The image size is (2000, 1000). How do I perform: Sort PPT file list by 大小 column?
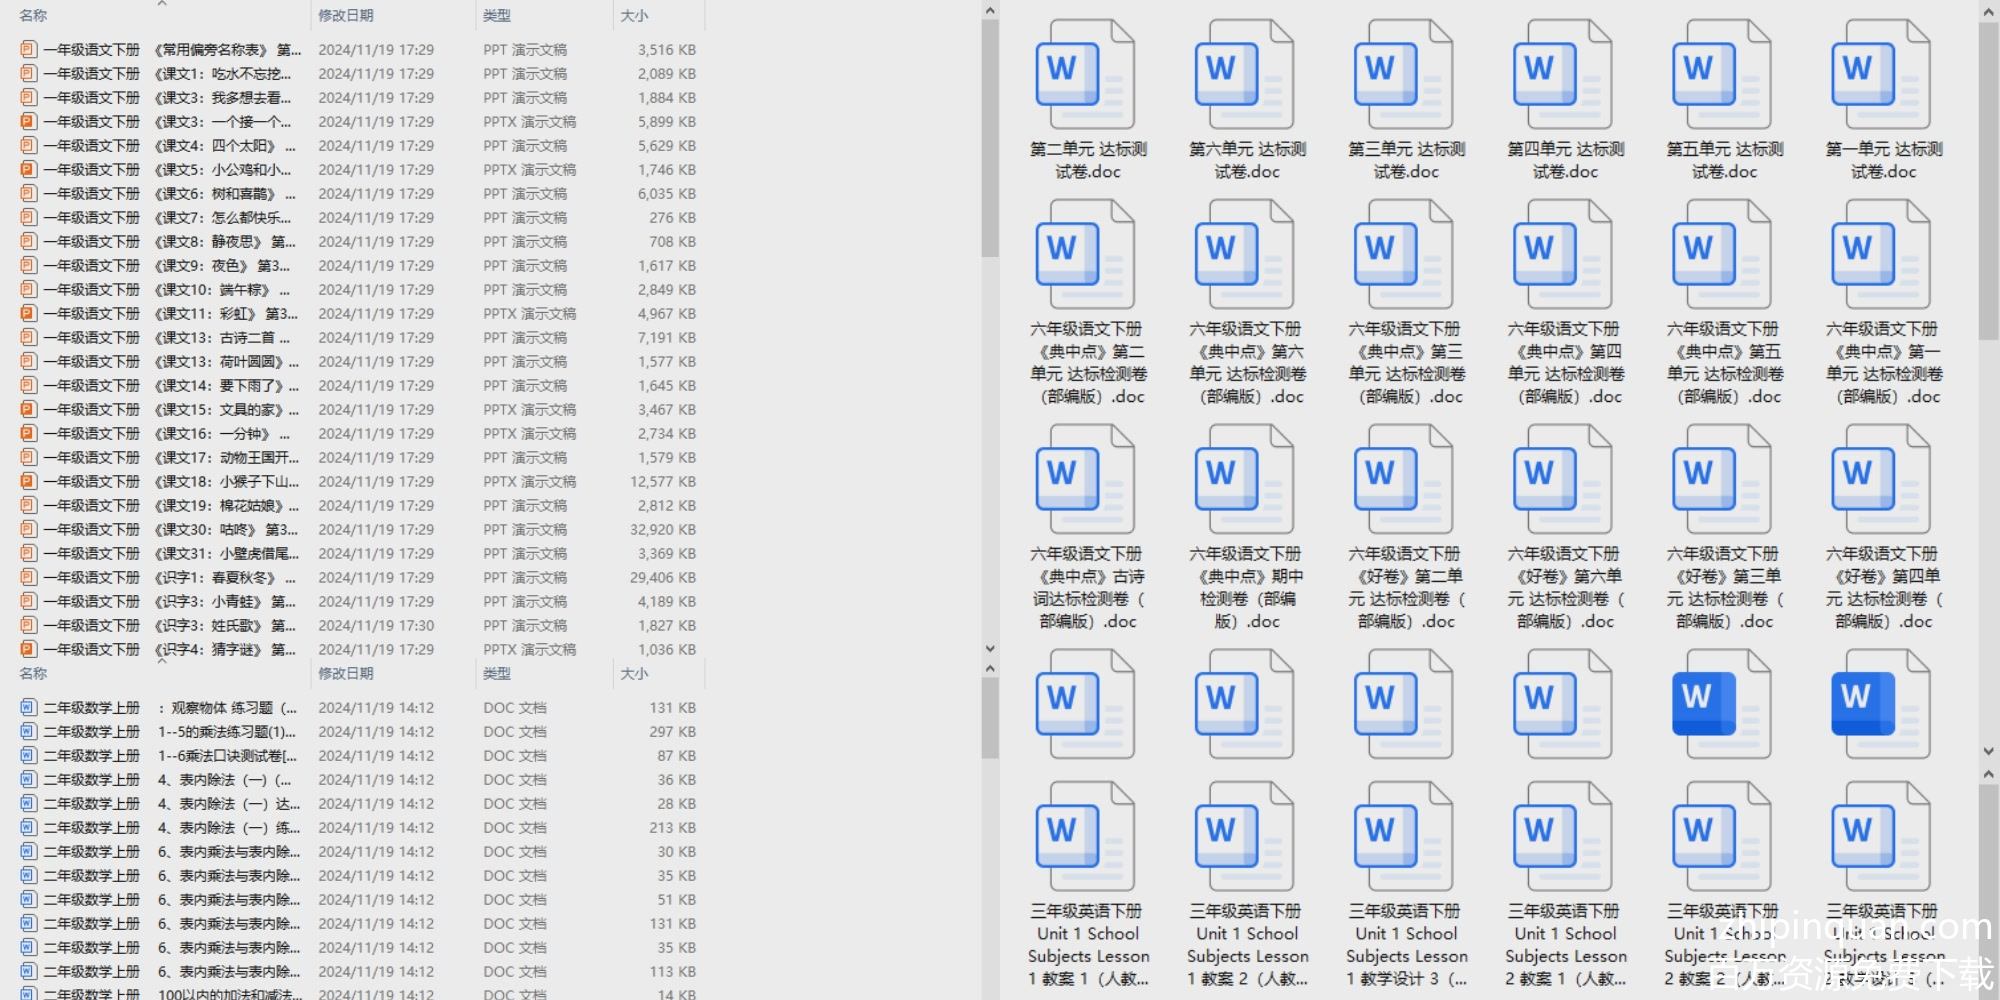click(634, 16)
